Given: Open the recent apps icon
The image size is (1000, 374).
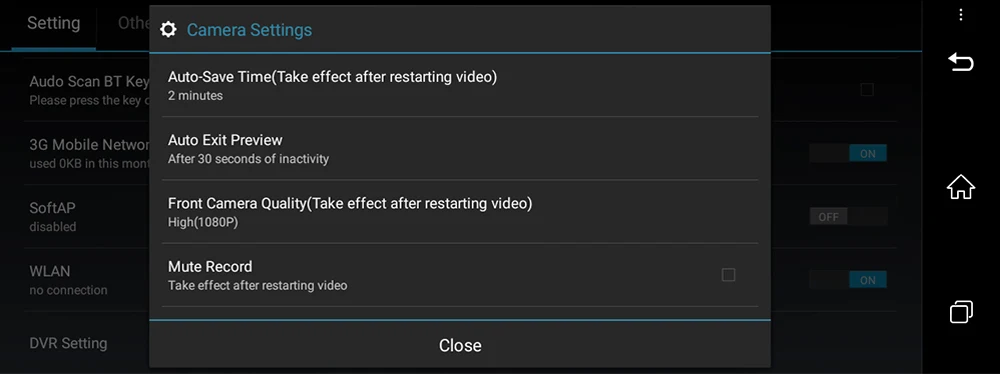Looking at the screenshot, I should pyautogui.click(x=960, y=312).
